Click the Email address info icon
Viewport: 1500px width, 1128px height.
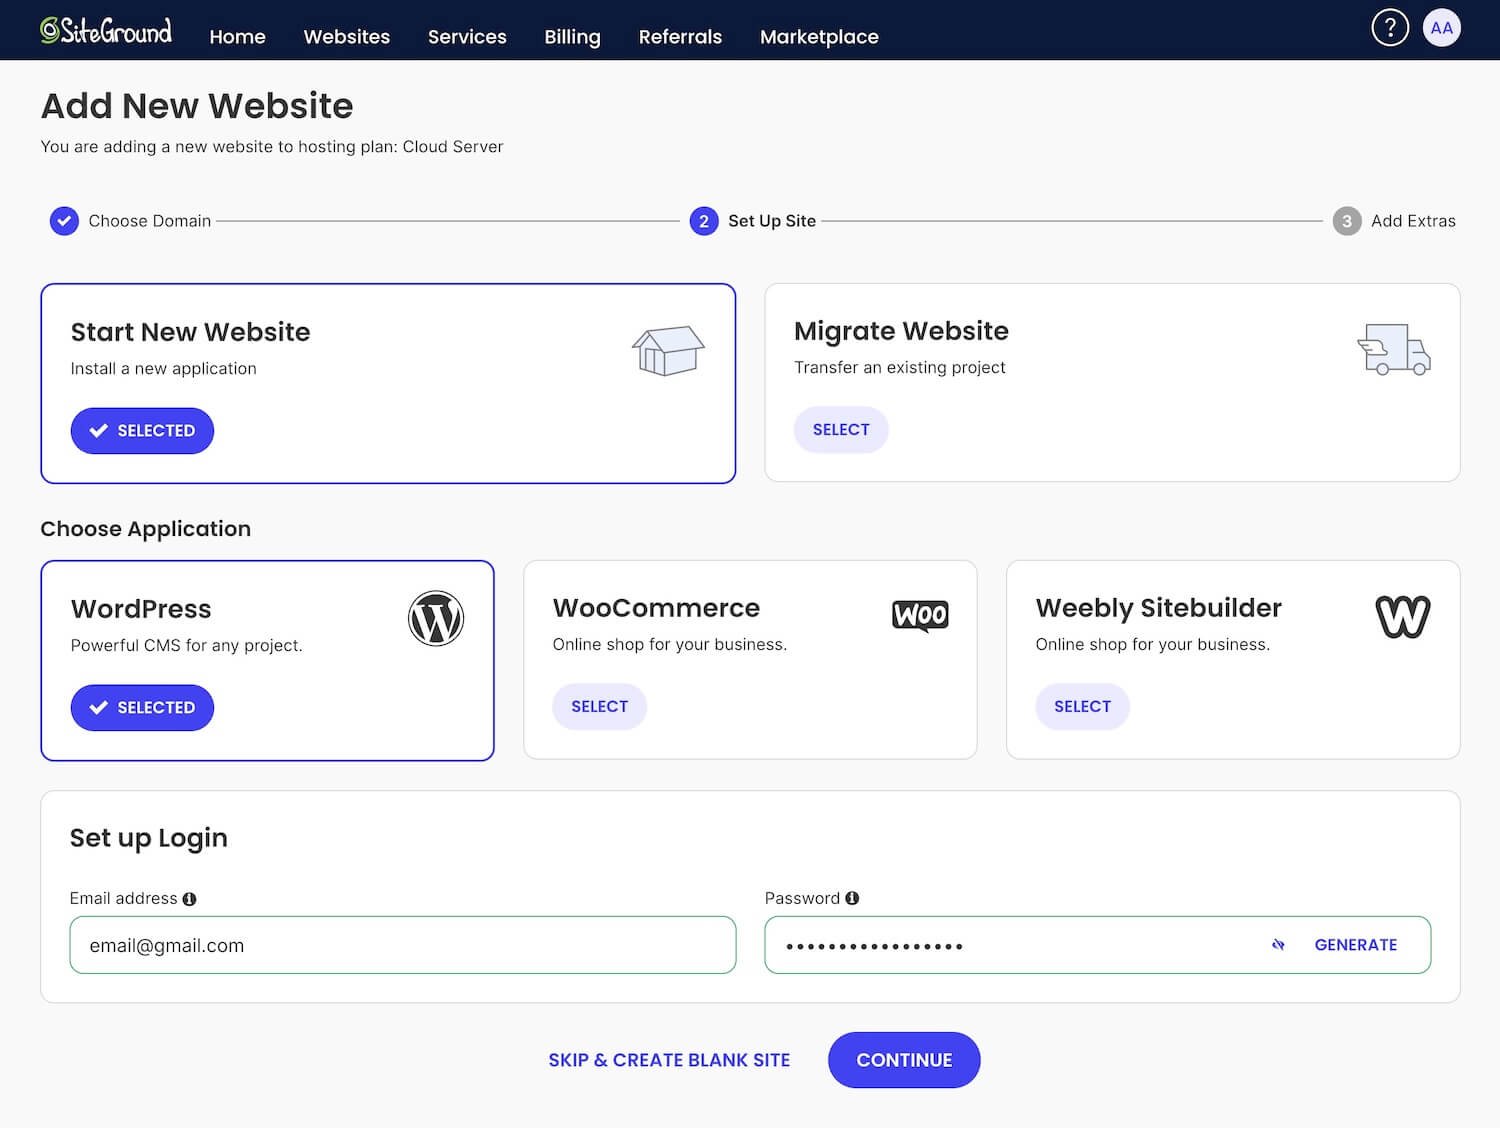click(x=189, y=899)
